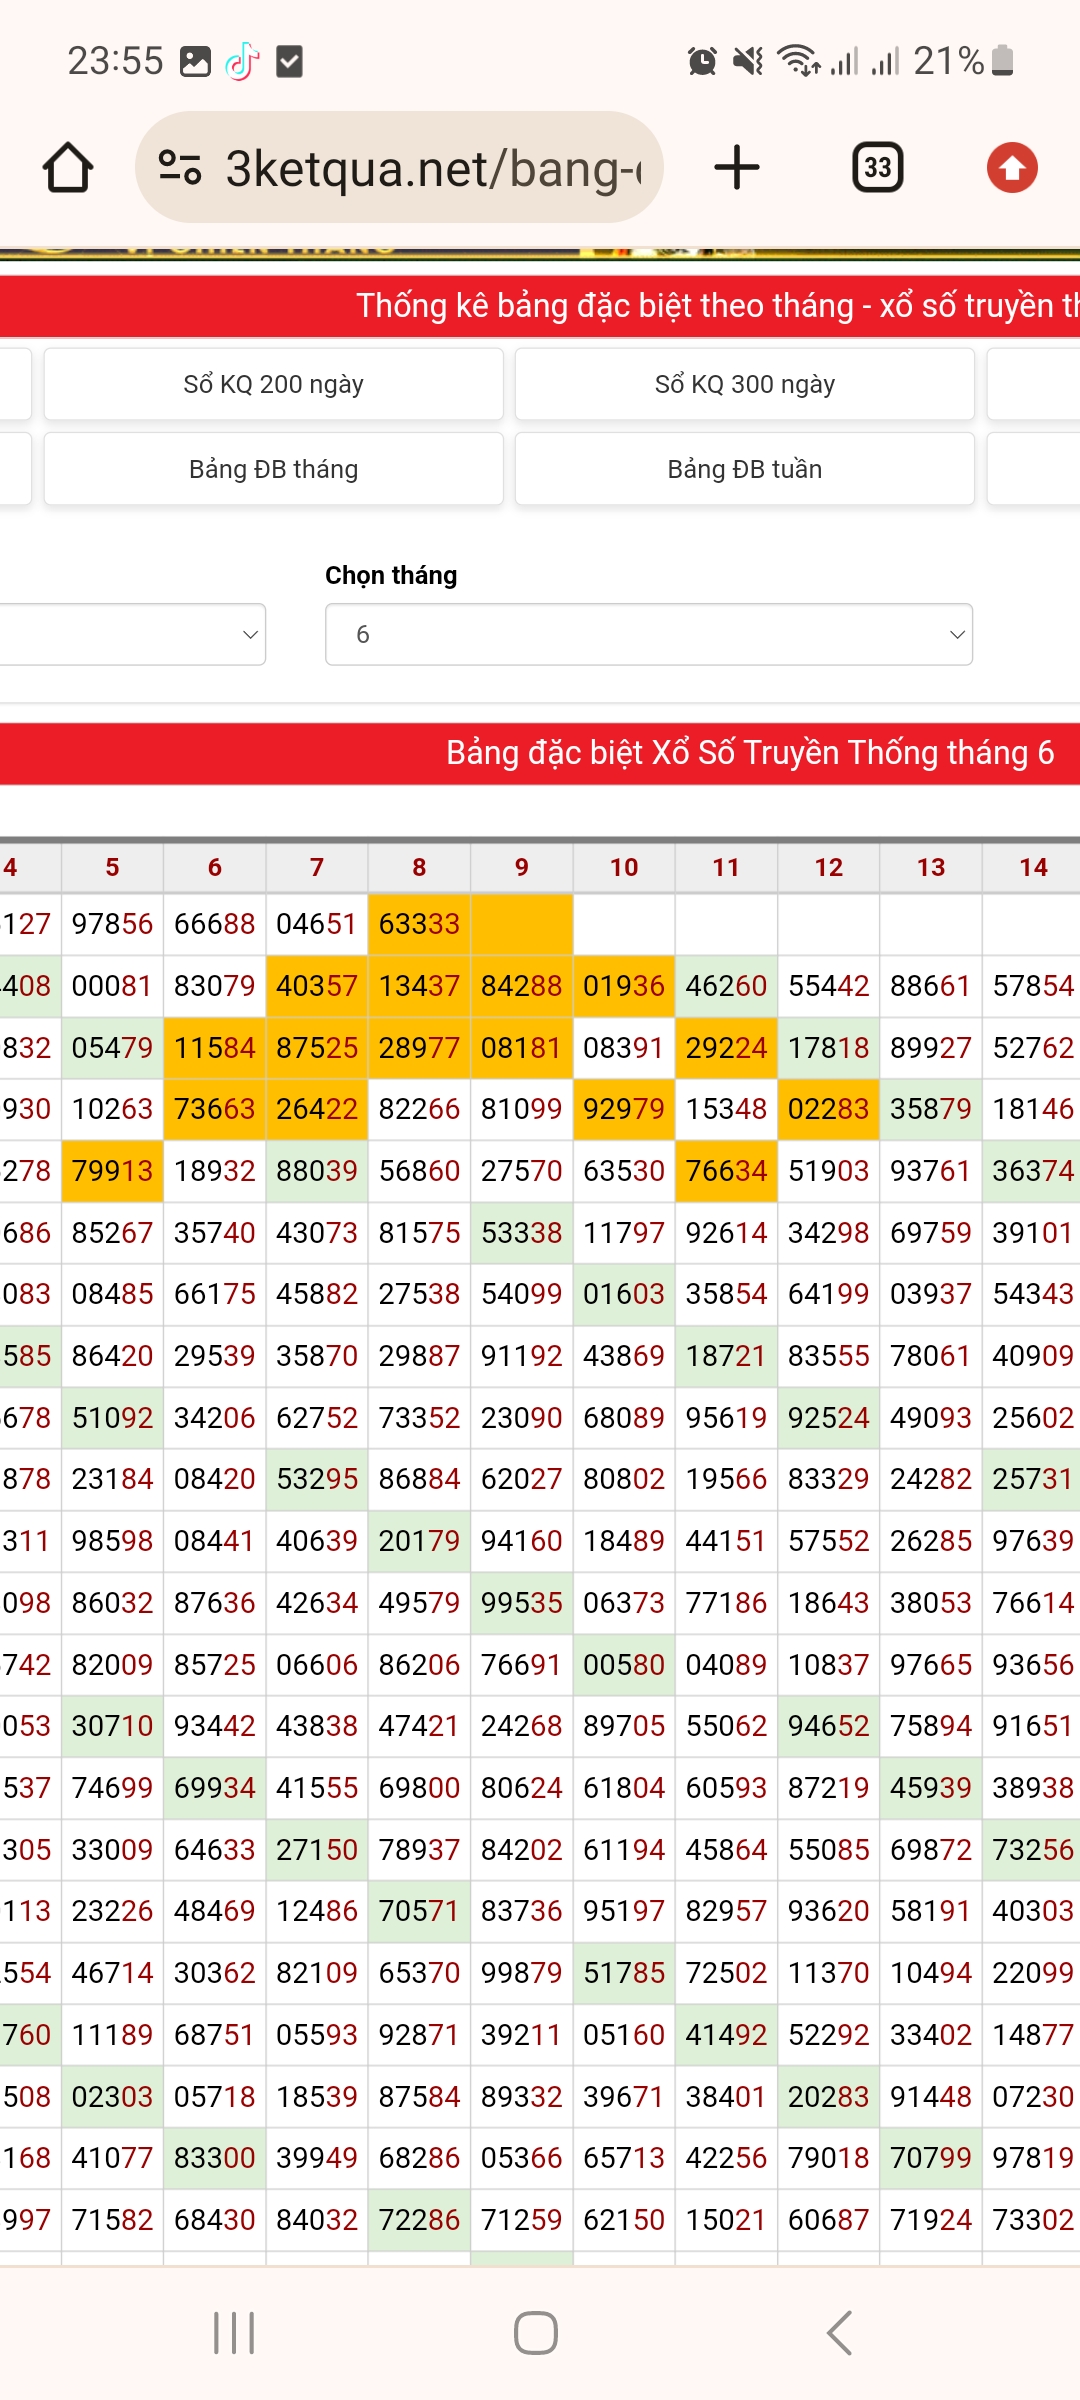This screenshot has width=1080, height=2400.
Task: Expand the partially visible left dropdown
Action: pyautogui.click(x=132, y=634)
